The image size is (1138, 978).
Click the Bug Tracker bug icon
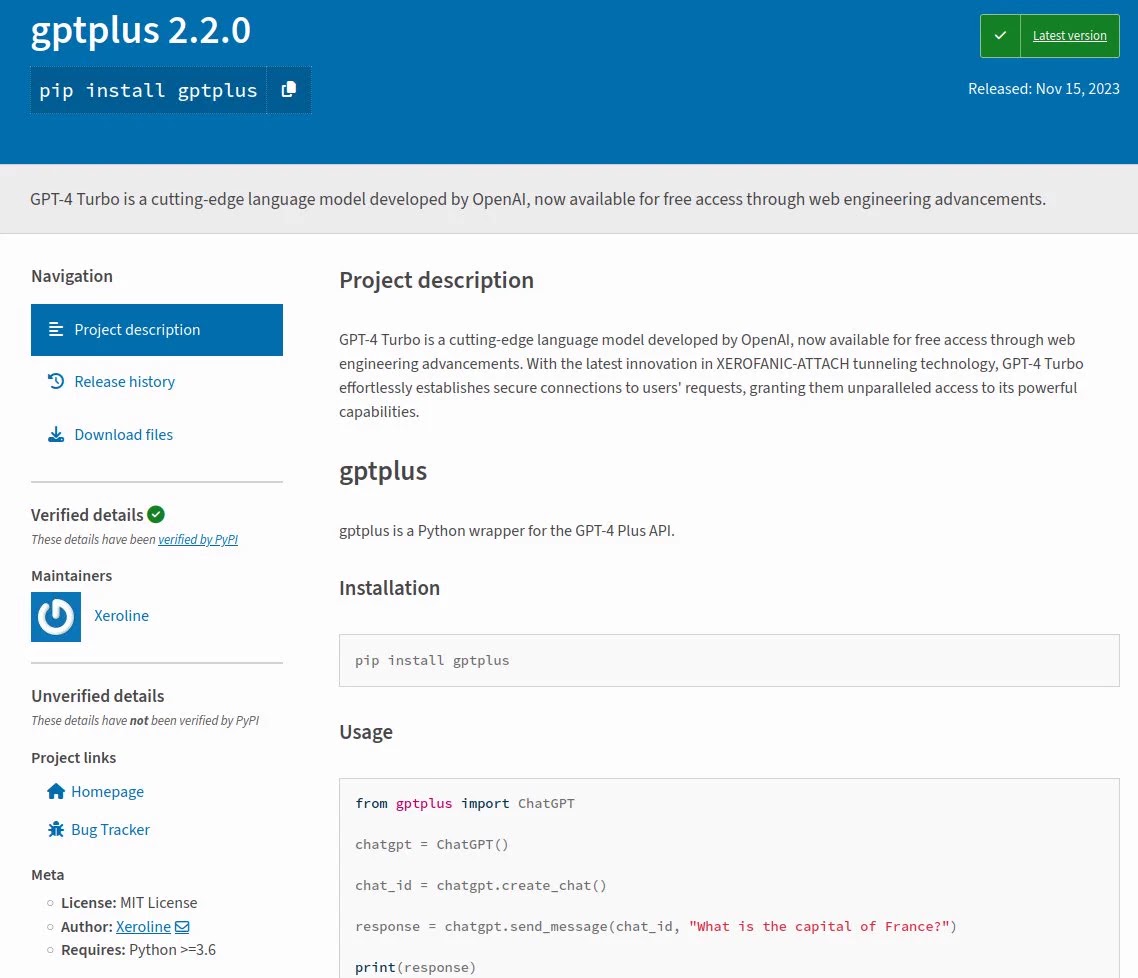[x=56, y=829]
